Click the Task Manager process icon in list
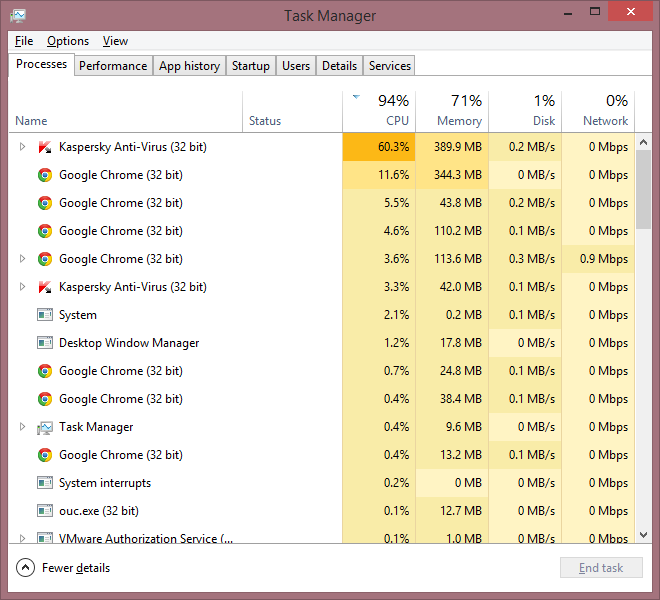 (x=44, y=427)
